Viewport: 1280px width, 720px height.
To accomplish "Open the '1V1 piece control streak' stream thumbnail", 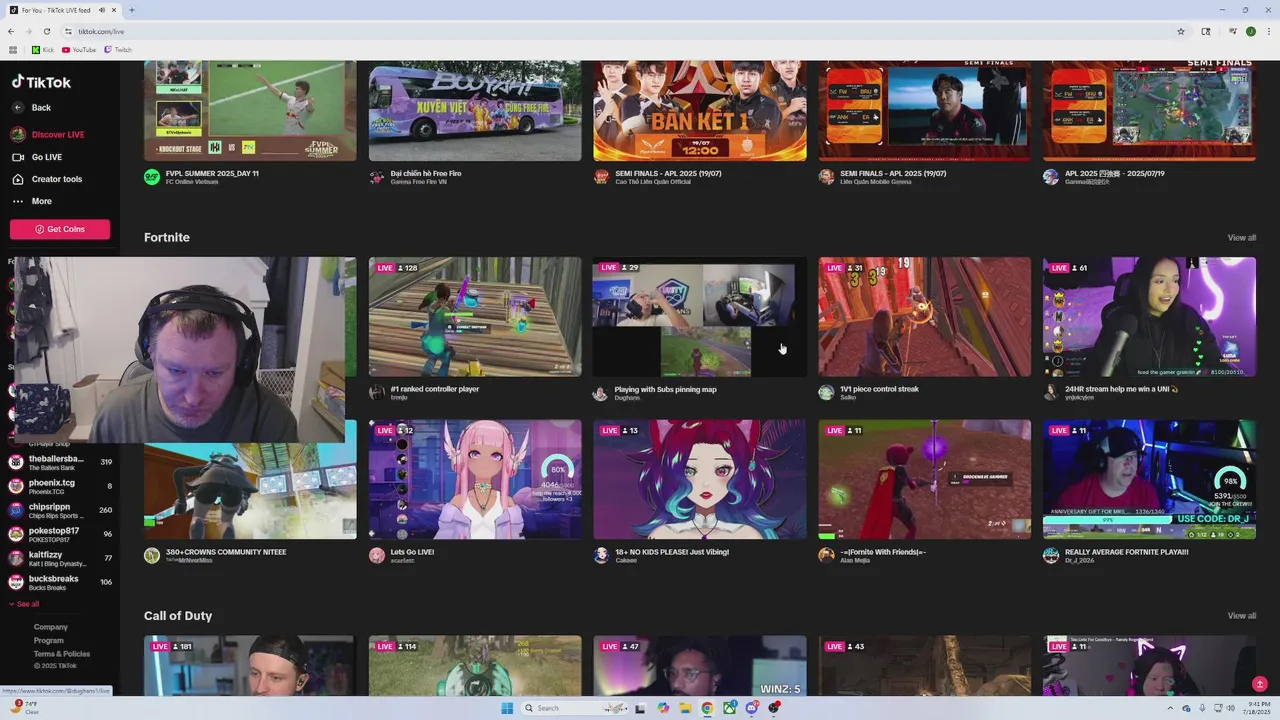I will pyautogui.click(x=925, y=317).
